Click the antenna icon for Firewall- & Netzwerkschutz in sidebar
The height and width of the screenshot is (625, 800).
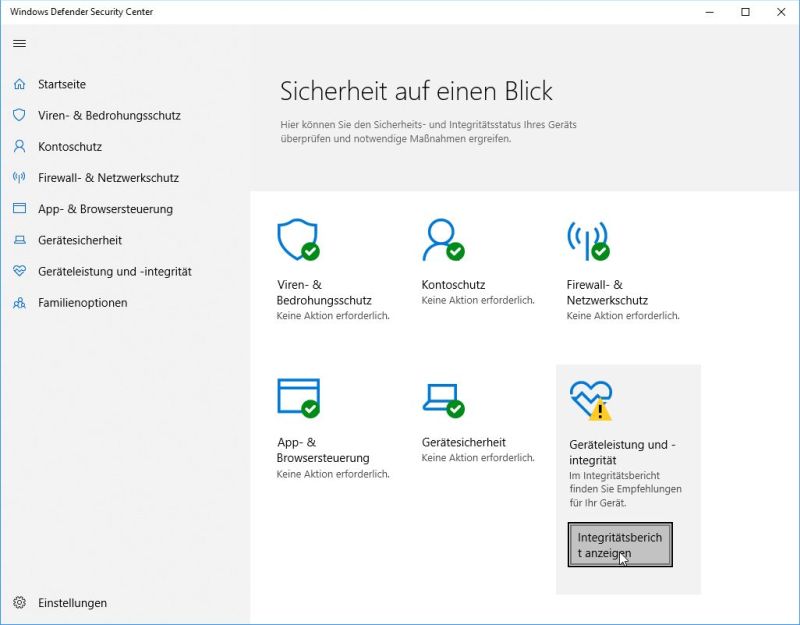tap(19, 178)
